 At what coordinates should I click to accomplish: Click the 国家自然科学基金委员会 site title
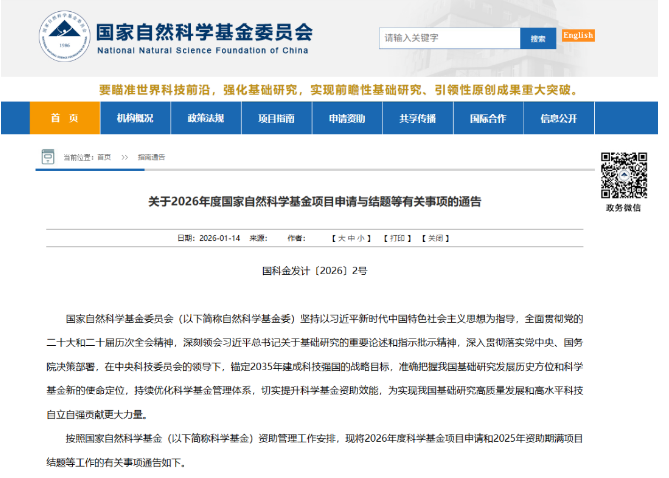pos(204,32)
